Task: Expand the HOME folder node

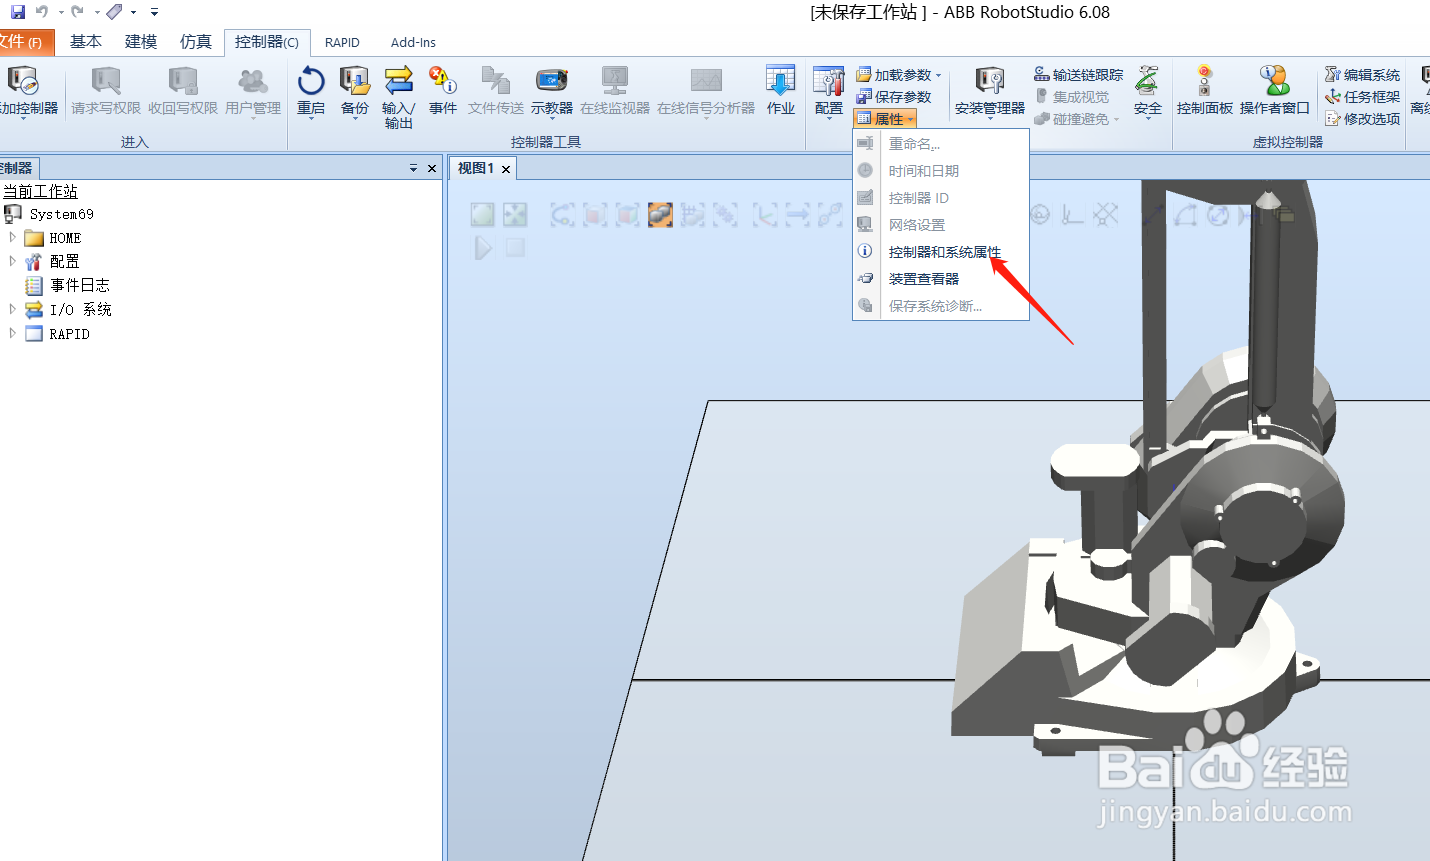Action: point(12,237)
